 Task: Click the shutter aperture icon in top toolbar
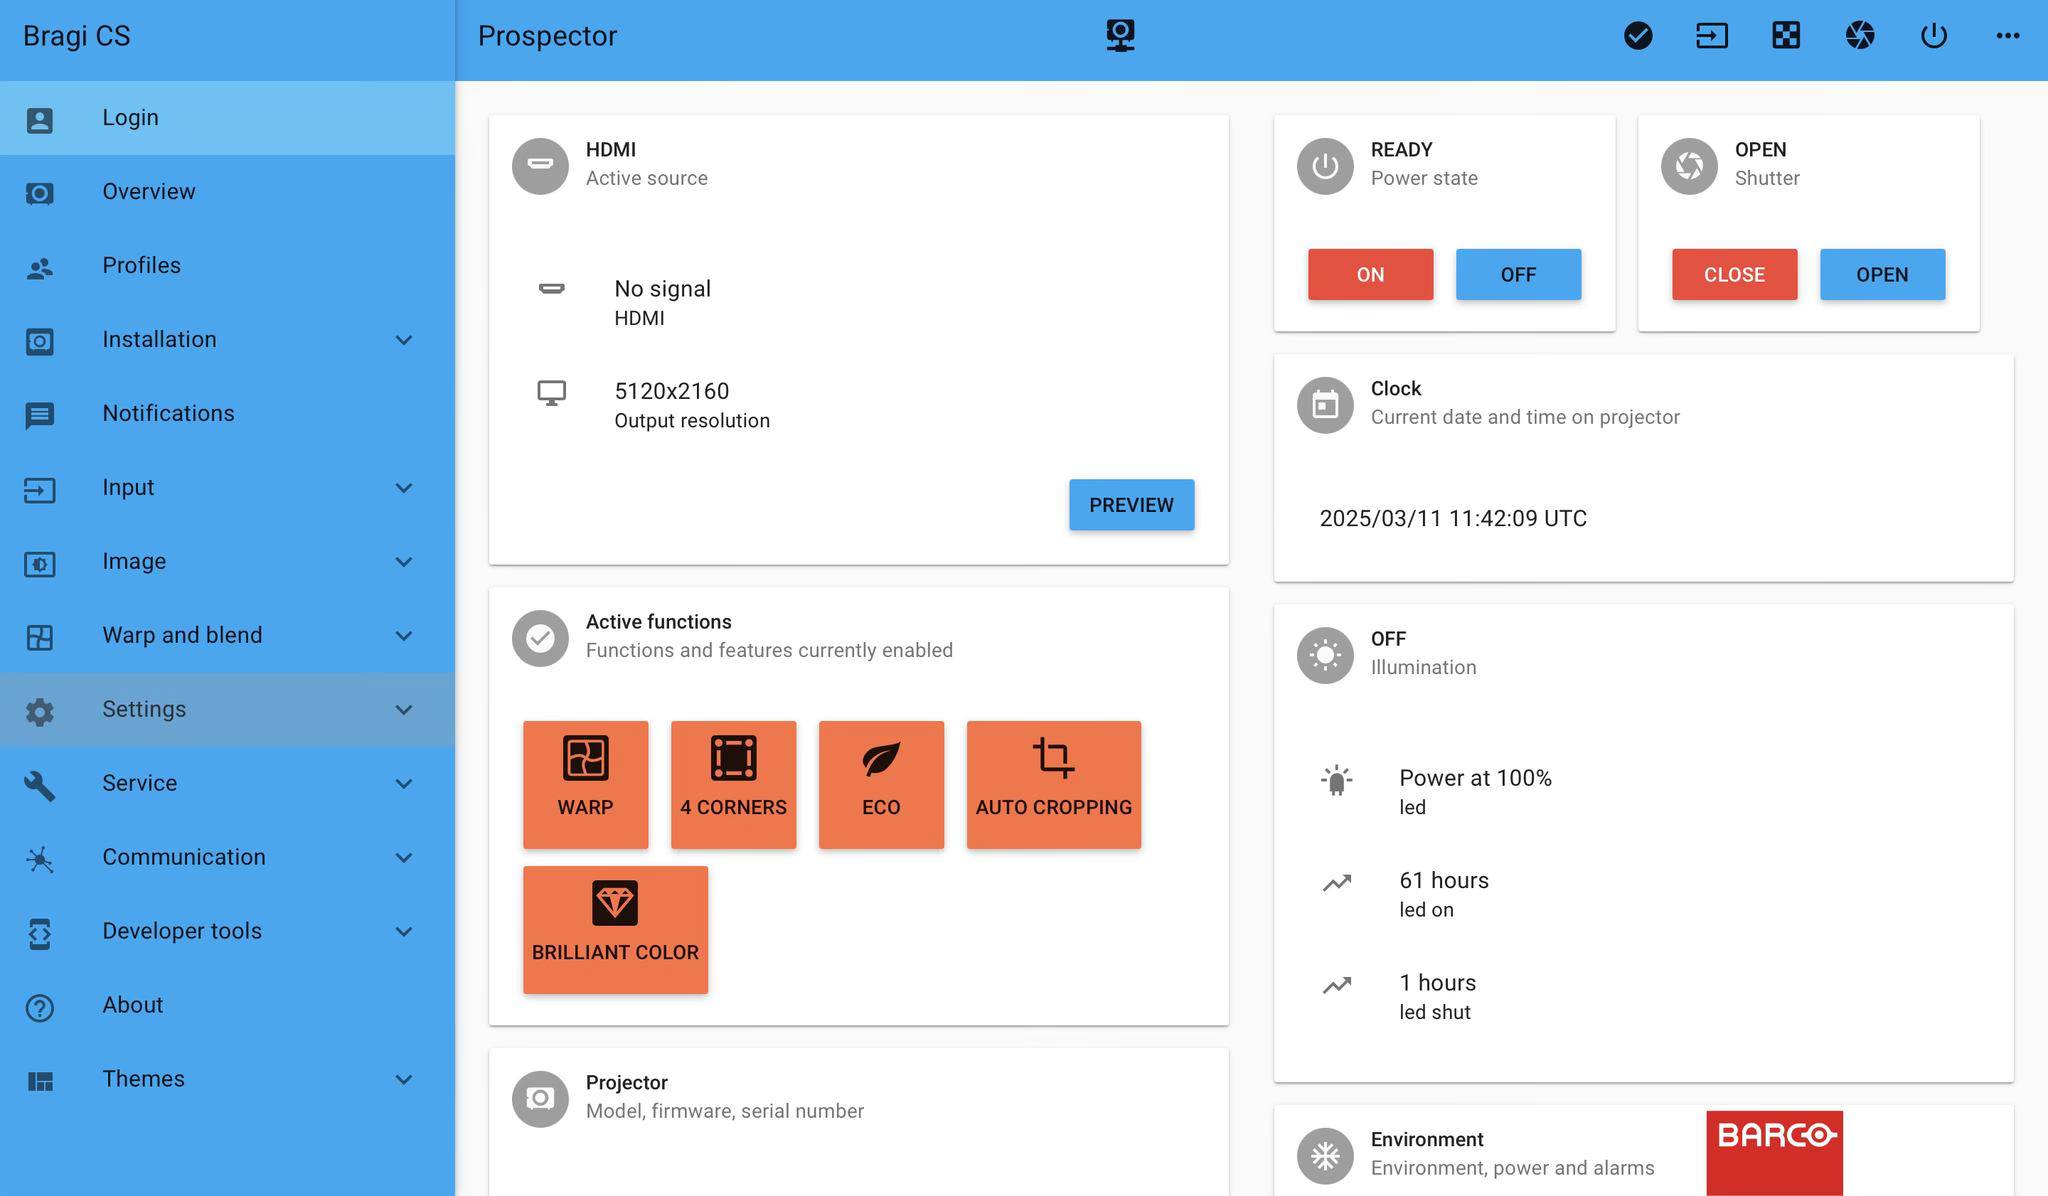[1860, 36]
